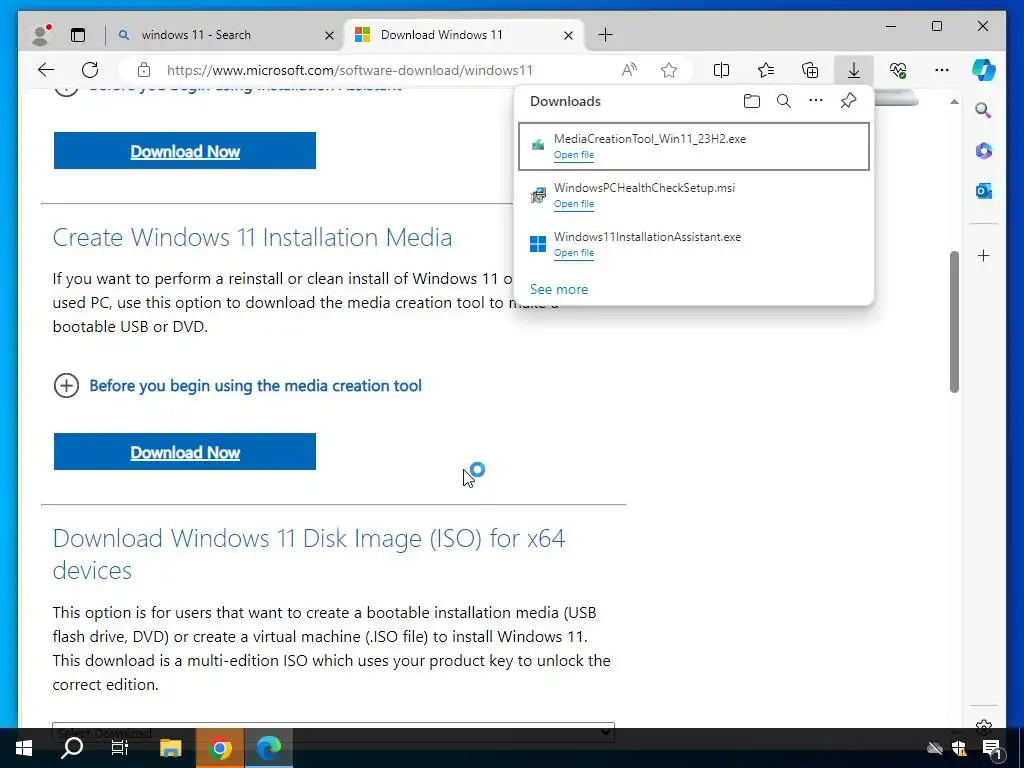
Task: Click the scroll up arrow
Action: [954, 102]
